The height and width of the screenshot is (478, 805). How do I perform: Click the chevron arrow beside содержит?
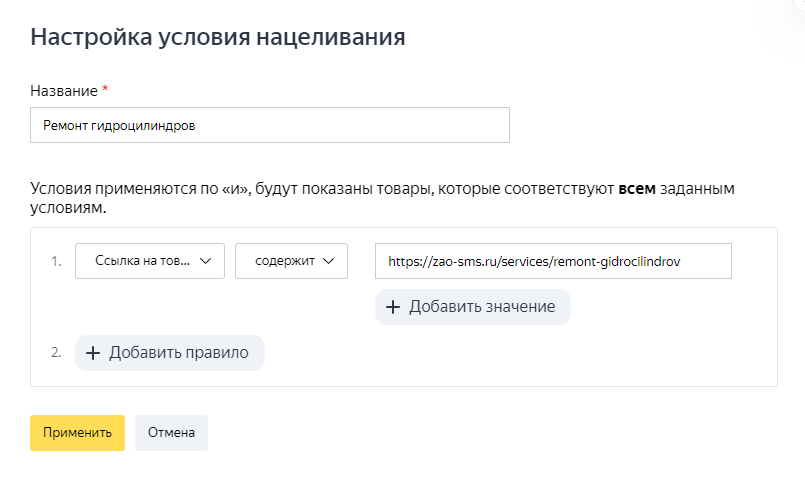[x=330, y=261]
